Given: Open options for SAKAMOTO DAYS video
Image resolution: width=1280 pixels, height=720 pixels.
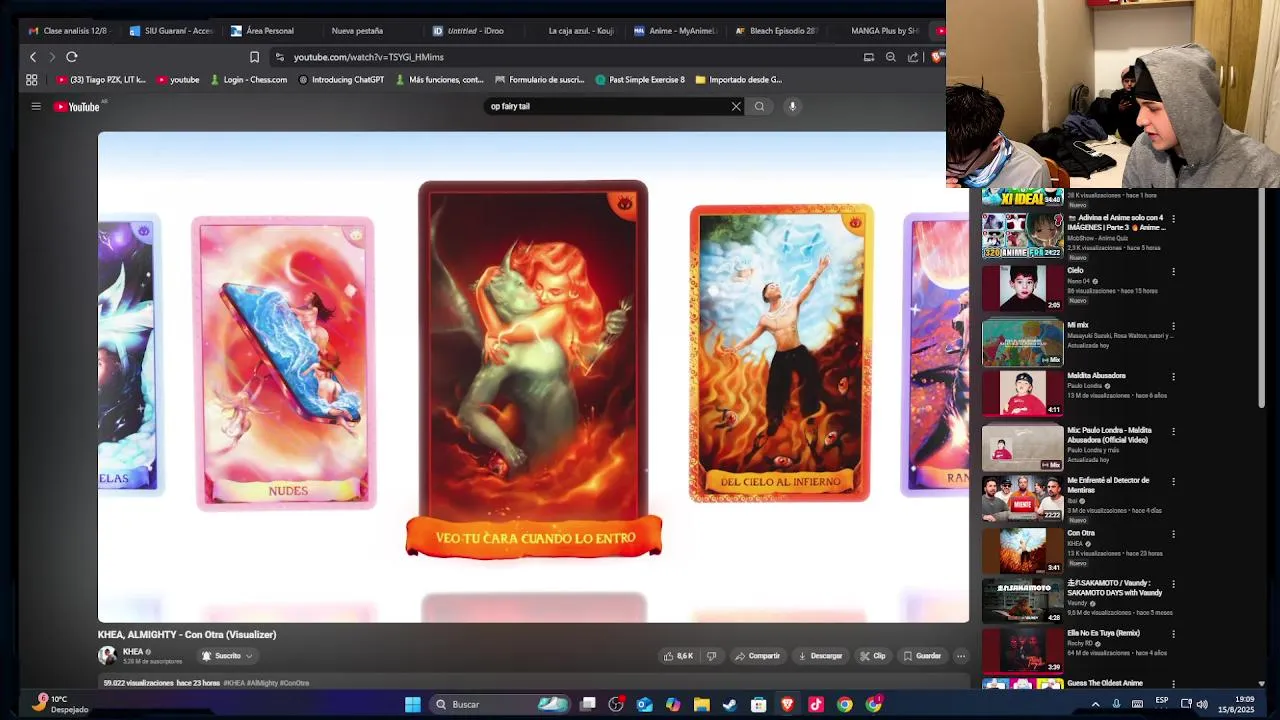Looking at the screenshot, I should click(1173, 584).
